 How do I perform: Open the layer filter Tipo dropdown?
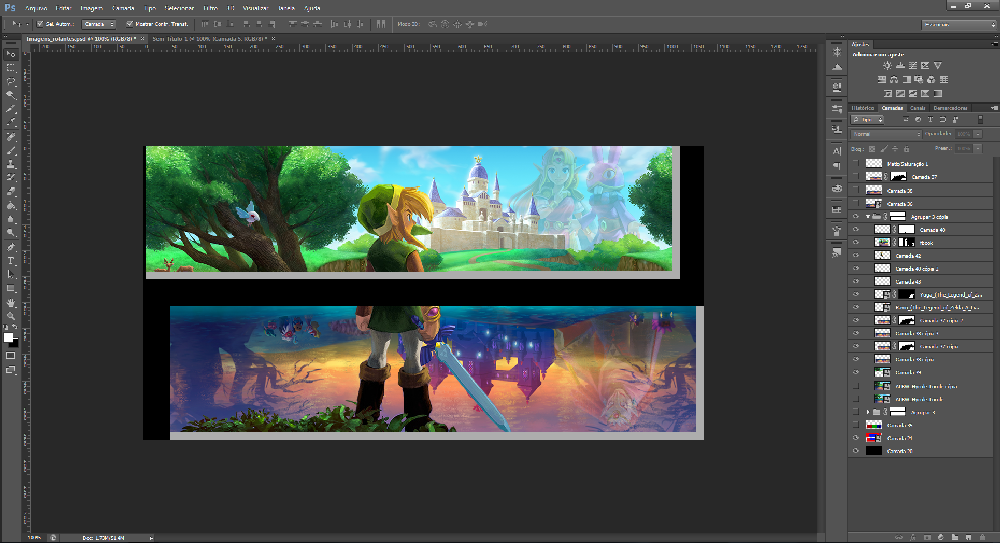tap(867, 119)
